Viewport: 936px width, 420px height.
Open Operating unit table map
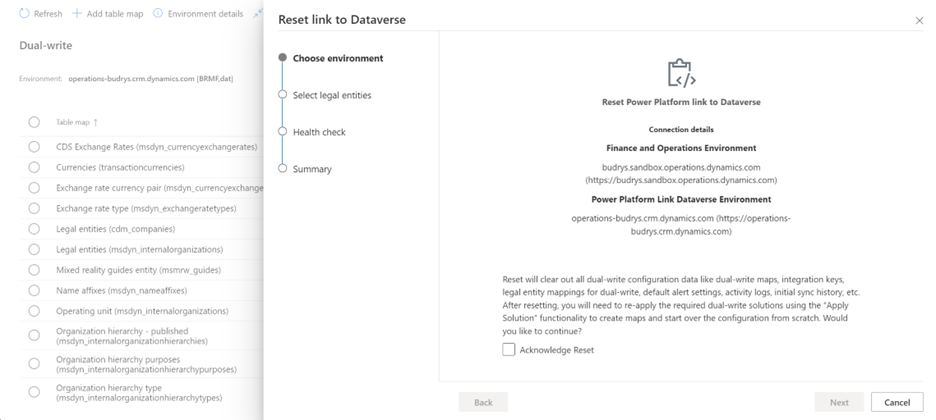142,311
